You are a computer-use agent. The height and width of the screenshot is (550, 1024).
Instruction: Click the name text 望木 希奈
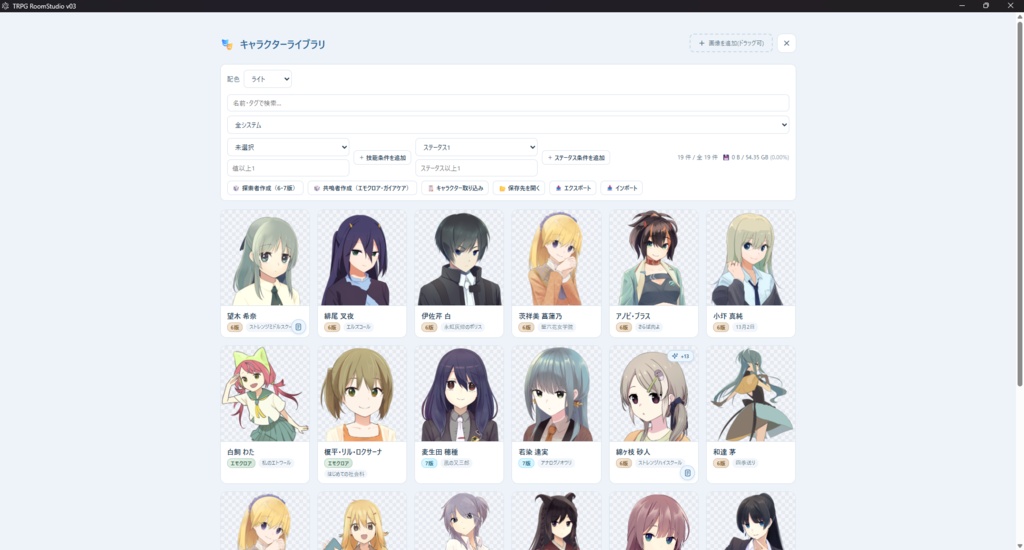coord(242,316)
